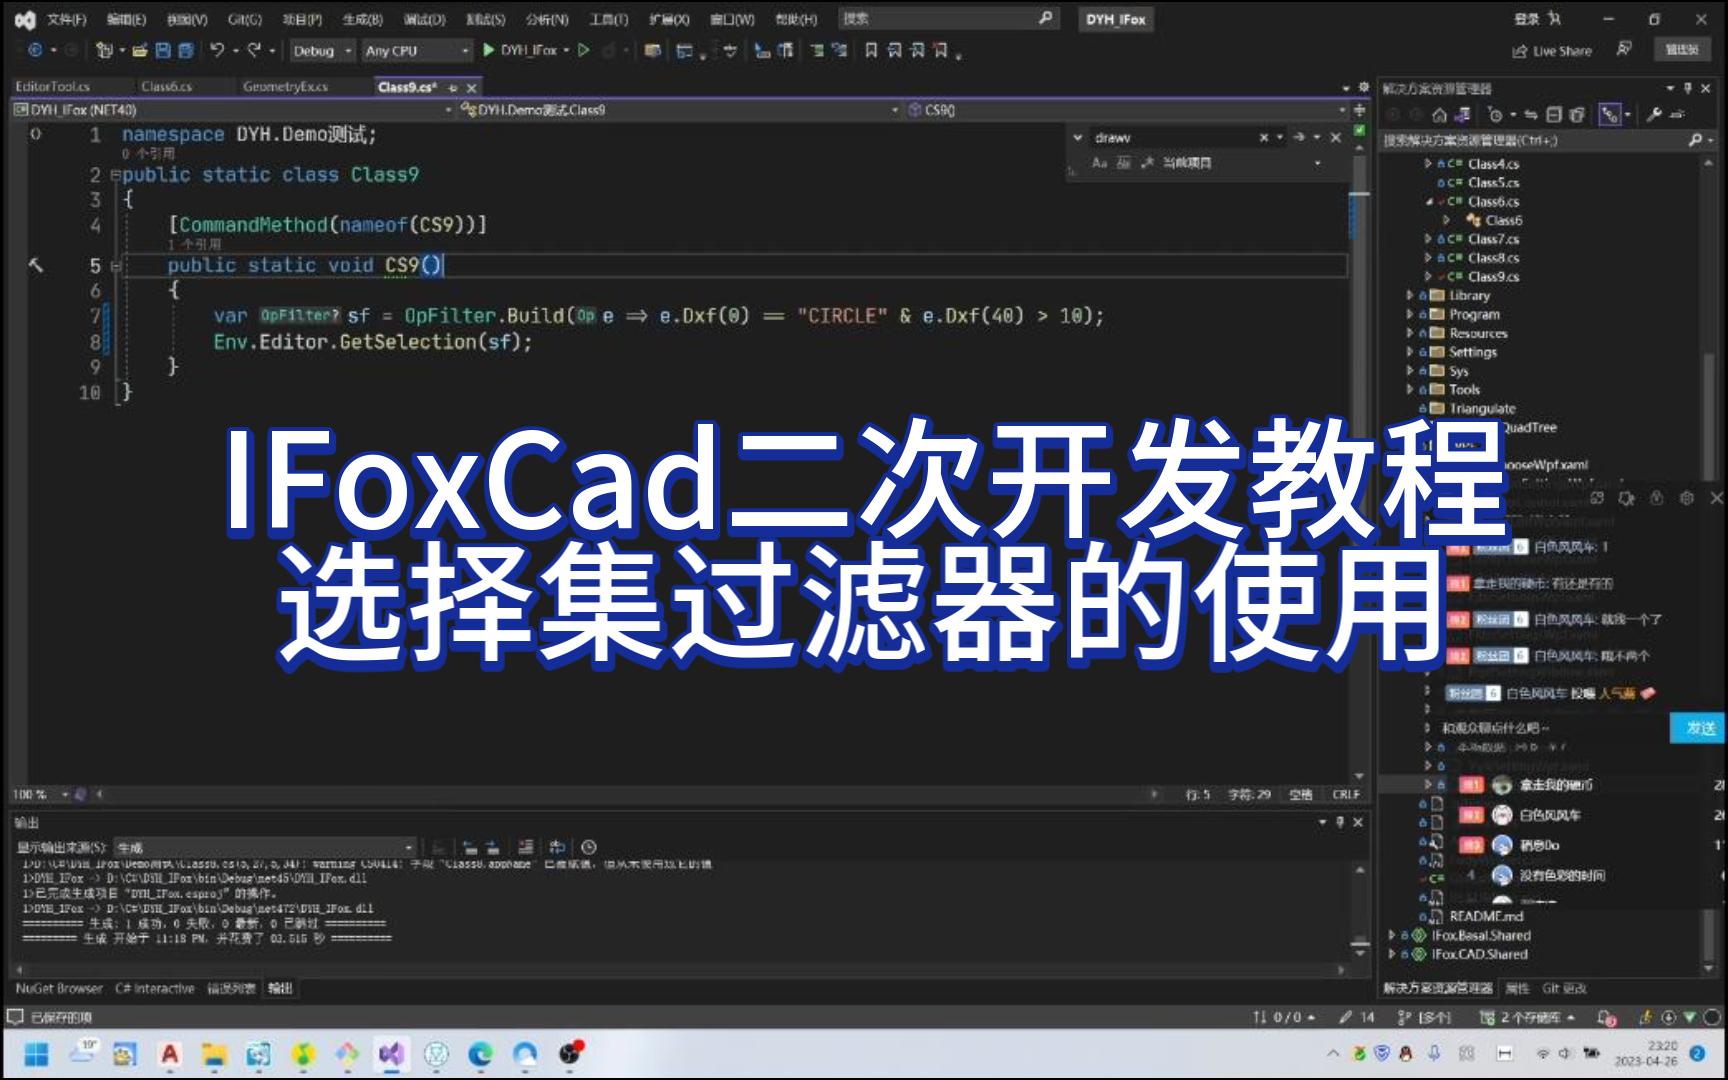Click Sync with Active Document icon
The width and height of the screenshot is (1728, 1080).
(x=1530, y=115)
